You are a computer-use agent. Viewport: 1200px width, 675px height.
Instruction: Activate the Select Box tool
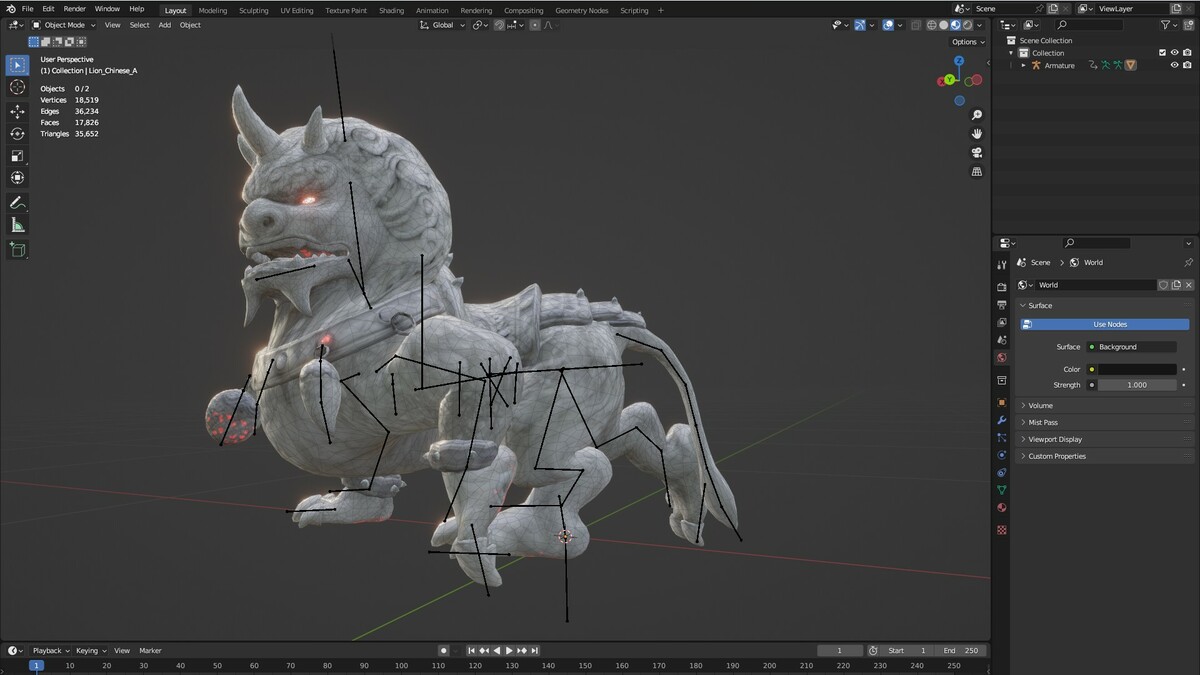[17, 65]
